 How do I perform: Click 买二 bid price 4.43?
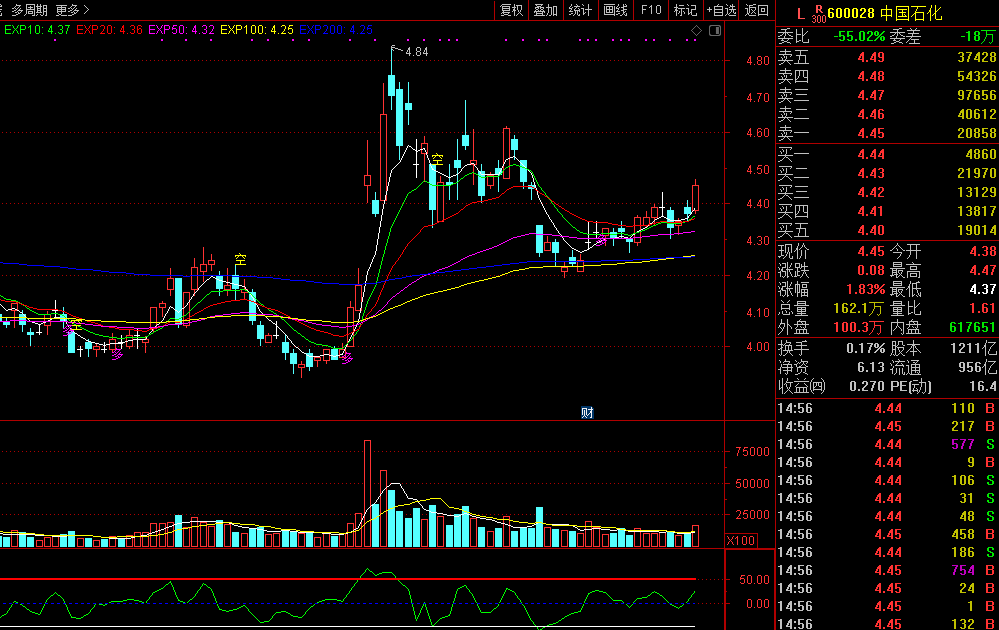coord(871,173)
